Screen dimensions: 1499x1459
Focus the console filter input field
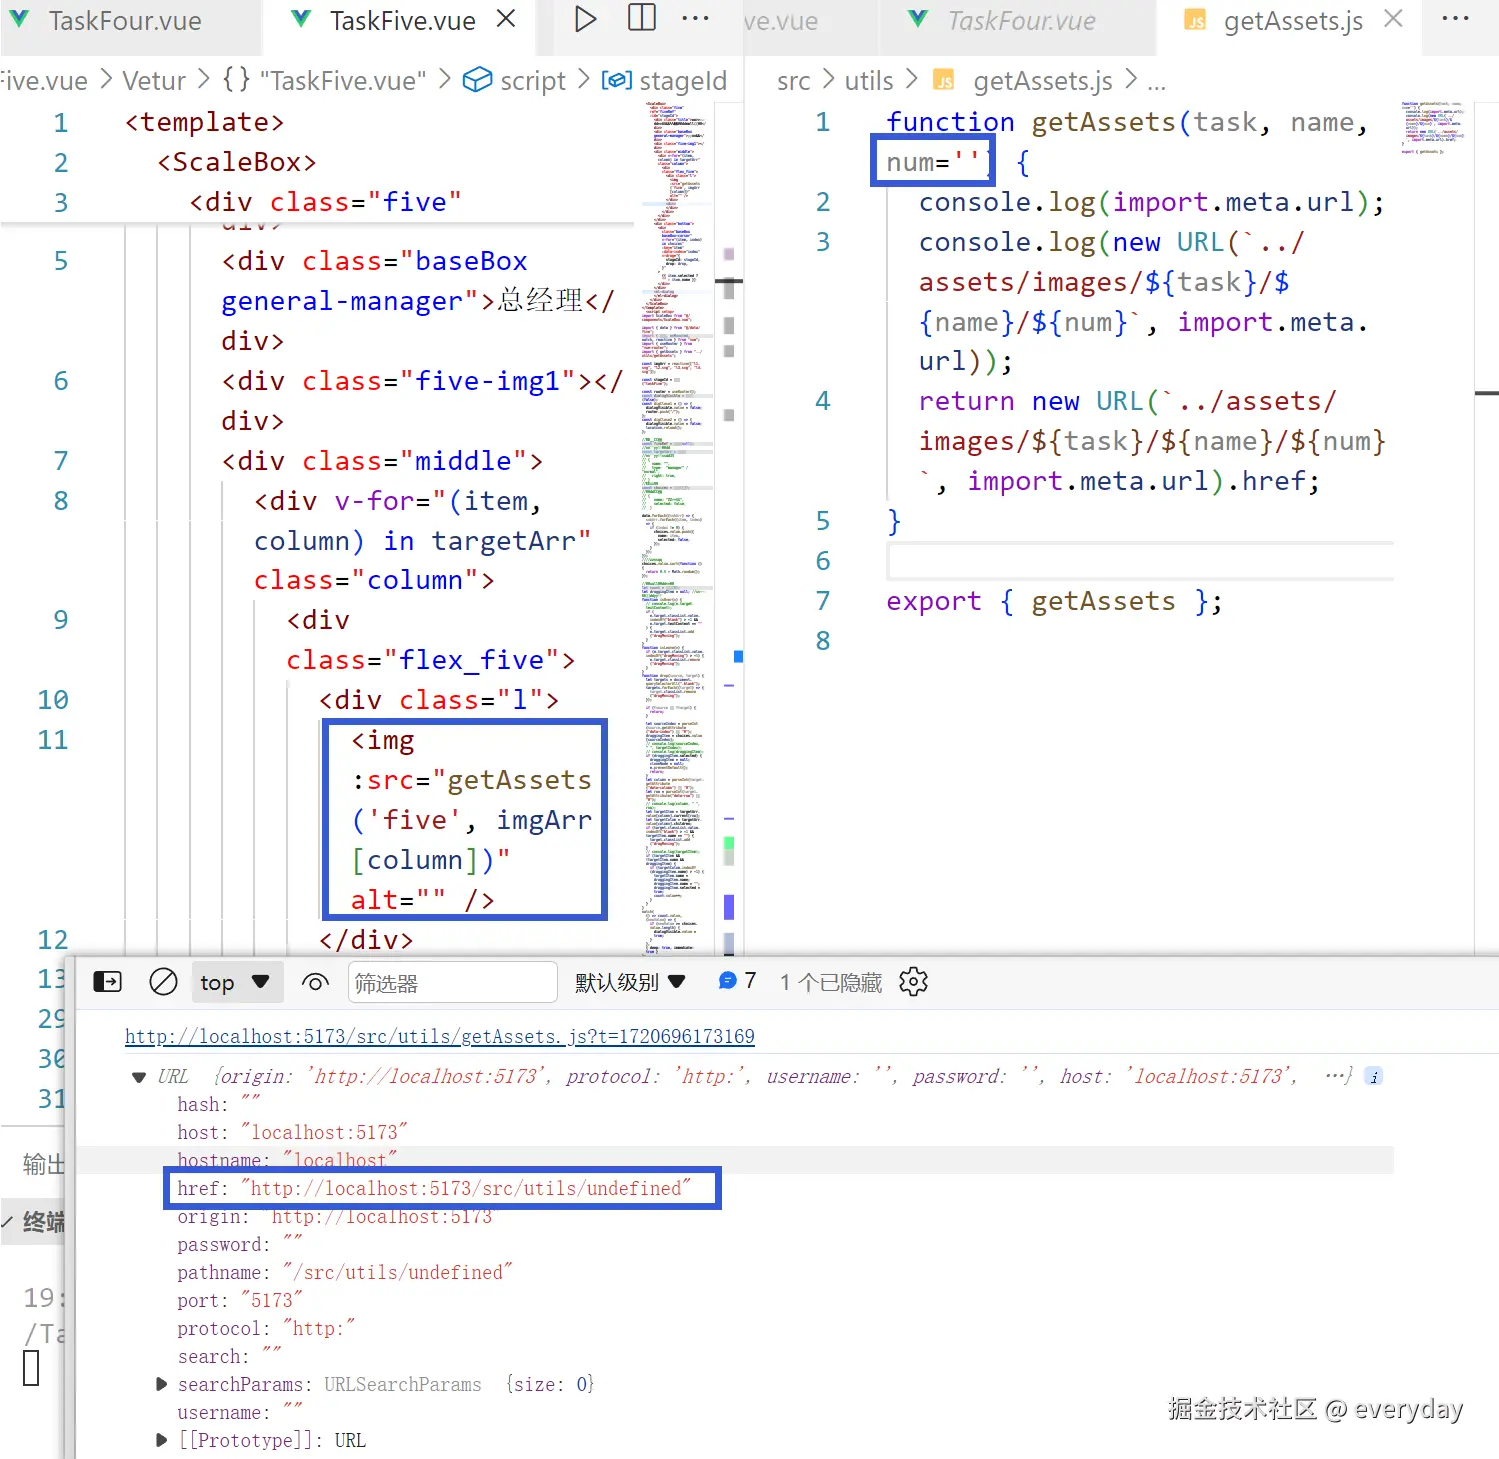[x=452, y=982]
